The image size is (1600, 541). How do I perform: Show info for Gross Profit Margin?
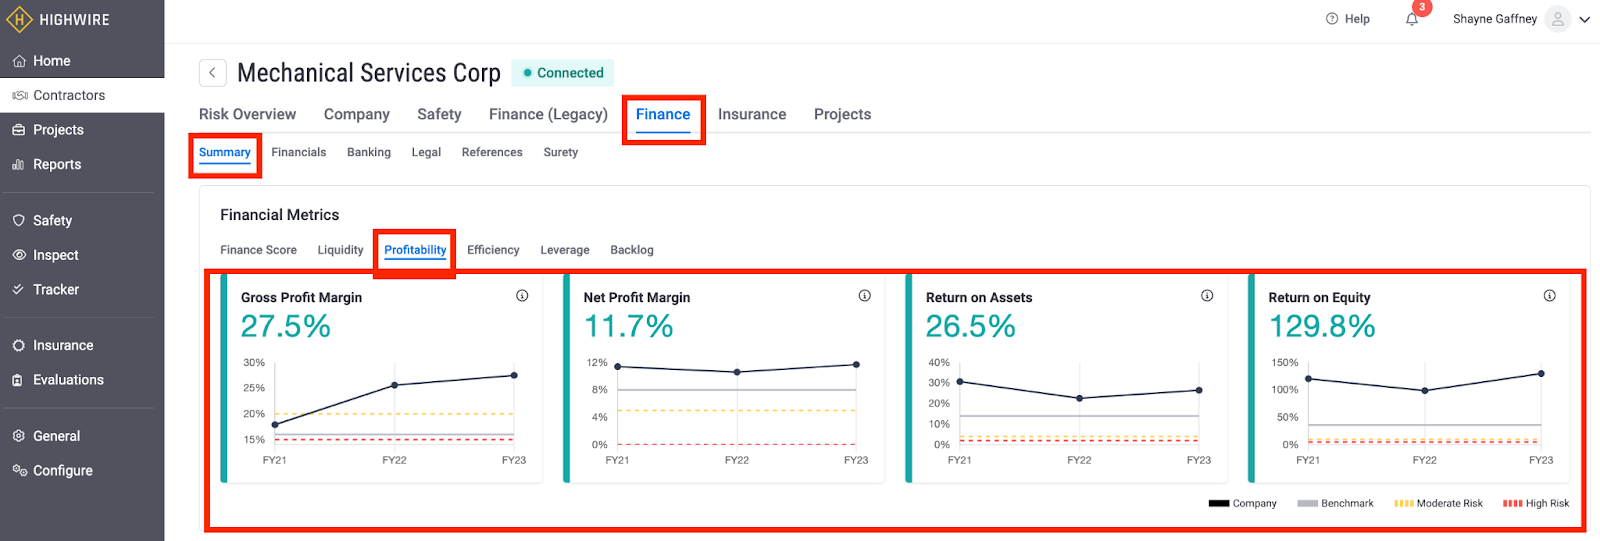pyautogui.click(x=522, y=296)
